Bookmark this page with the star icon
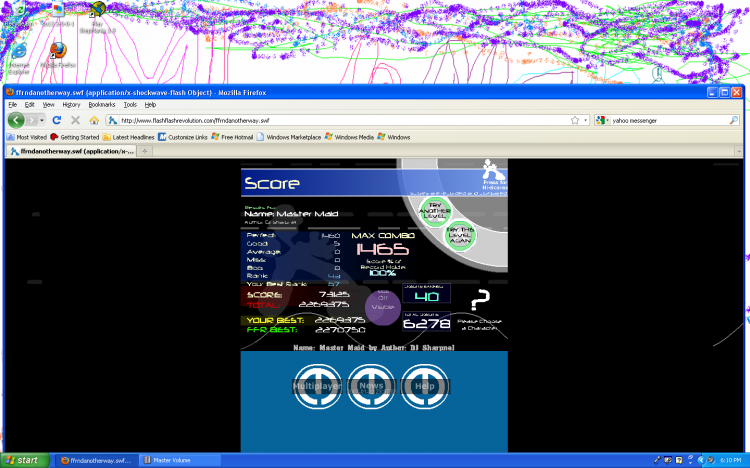The height and width of the screenshot is (468, 750). tap(573, 120)
